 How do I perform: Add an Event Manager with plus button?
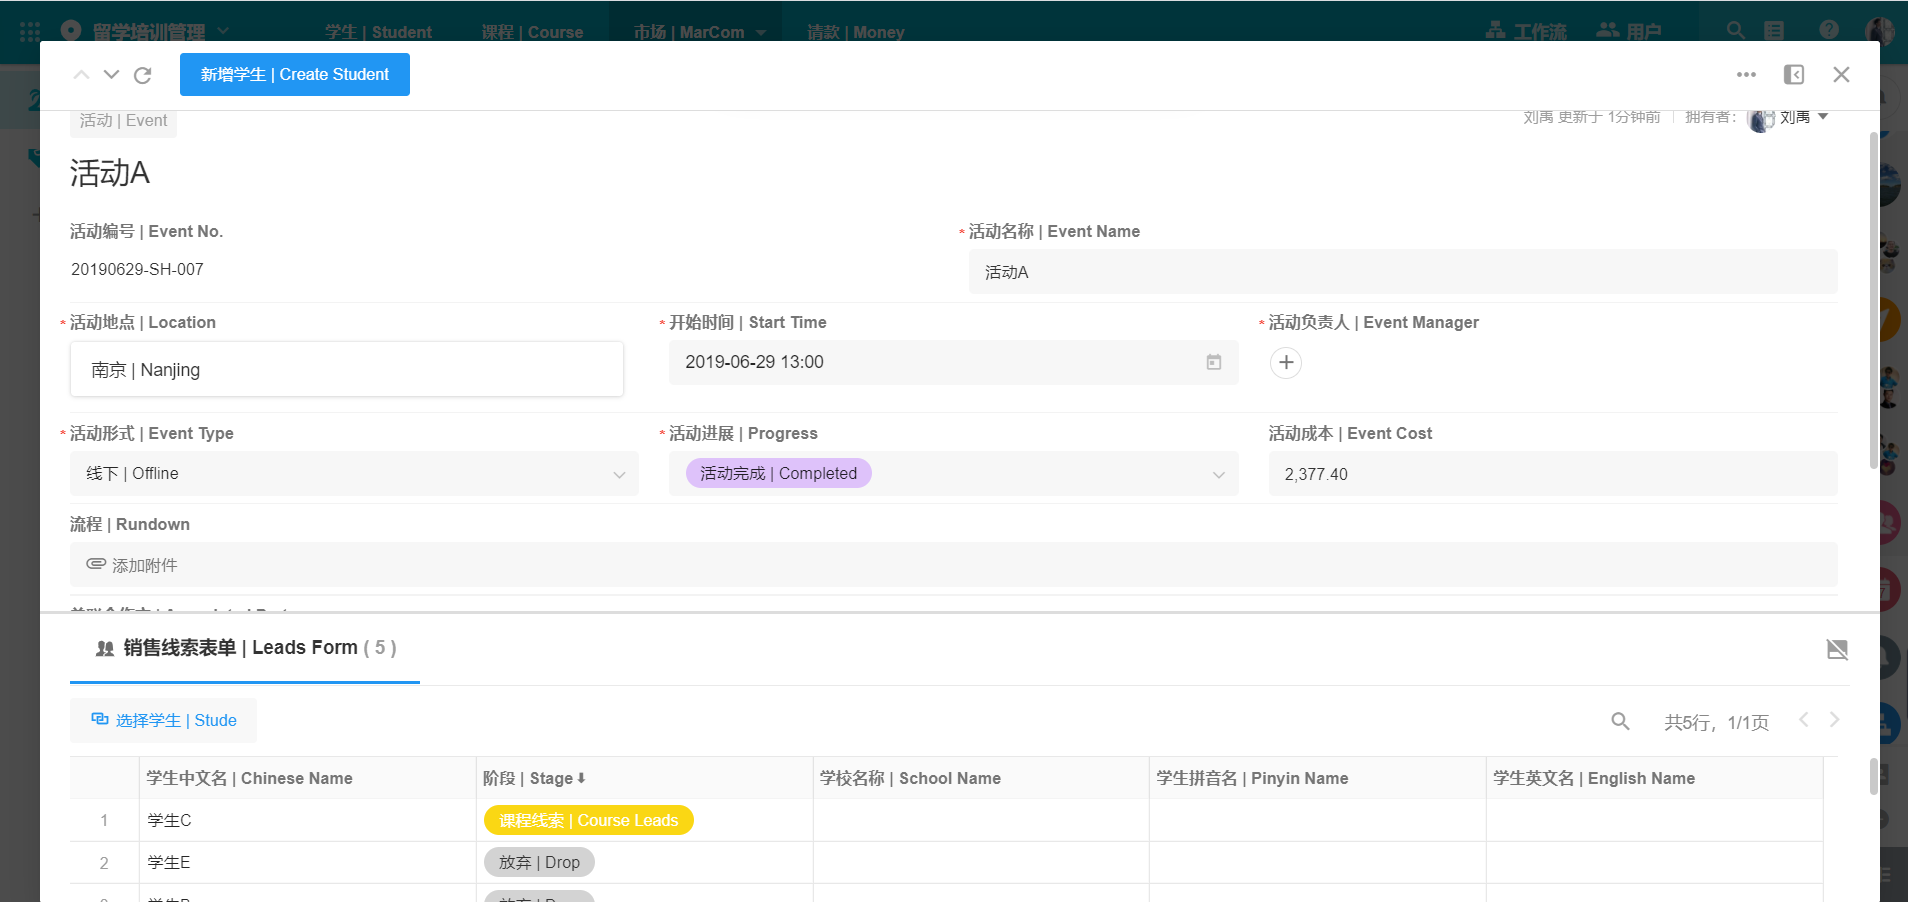pyautogui.click(x=1286, y=362)
